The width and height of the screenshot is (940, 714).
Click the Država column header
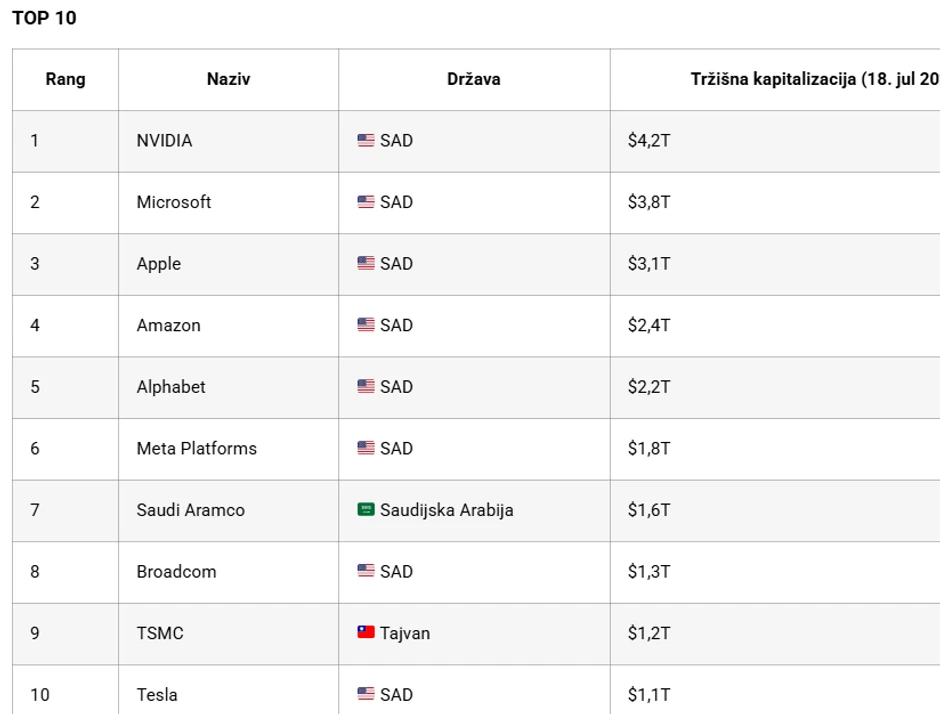coord(474,80)
